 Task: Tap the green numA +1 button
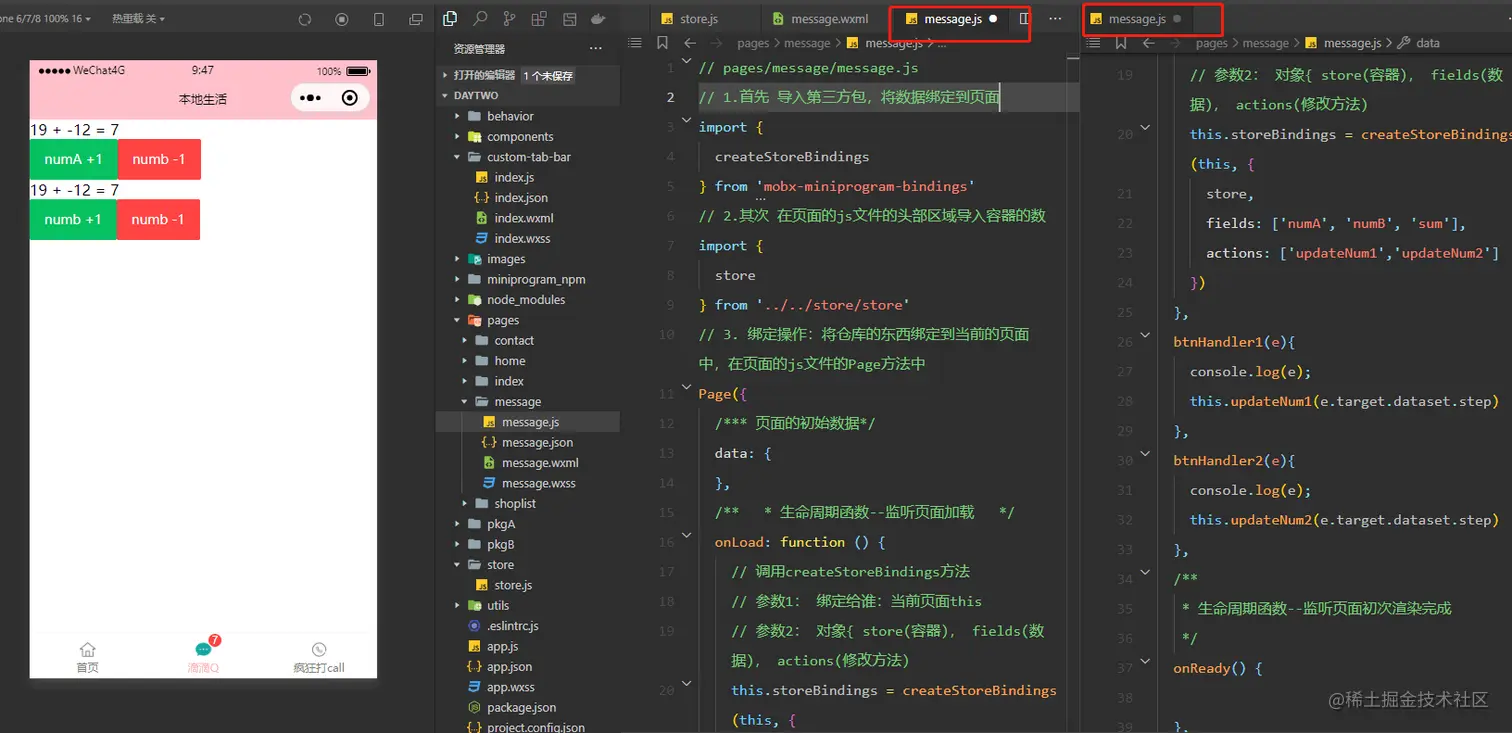click(73, 159)
